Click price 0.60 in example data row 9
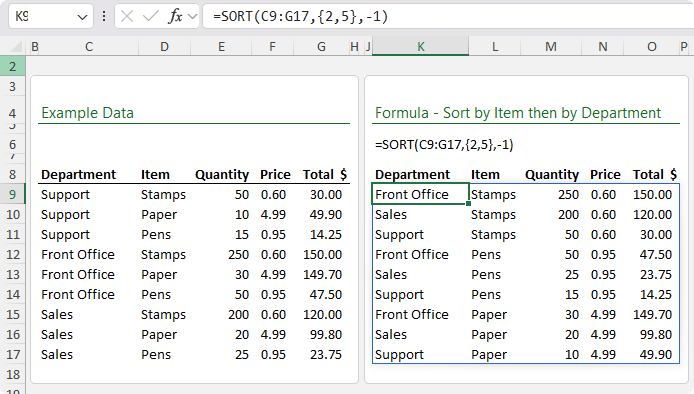The image size is (694, 394). (273, 194)
